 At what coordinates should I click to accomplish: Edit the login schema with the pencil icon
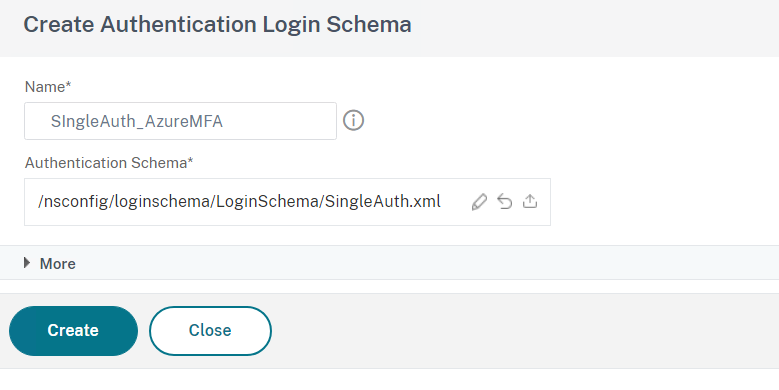(479, 202)
